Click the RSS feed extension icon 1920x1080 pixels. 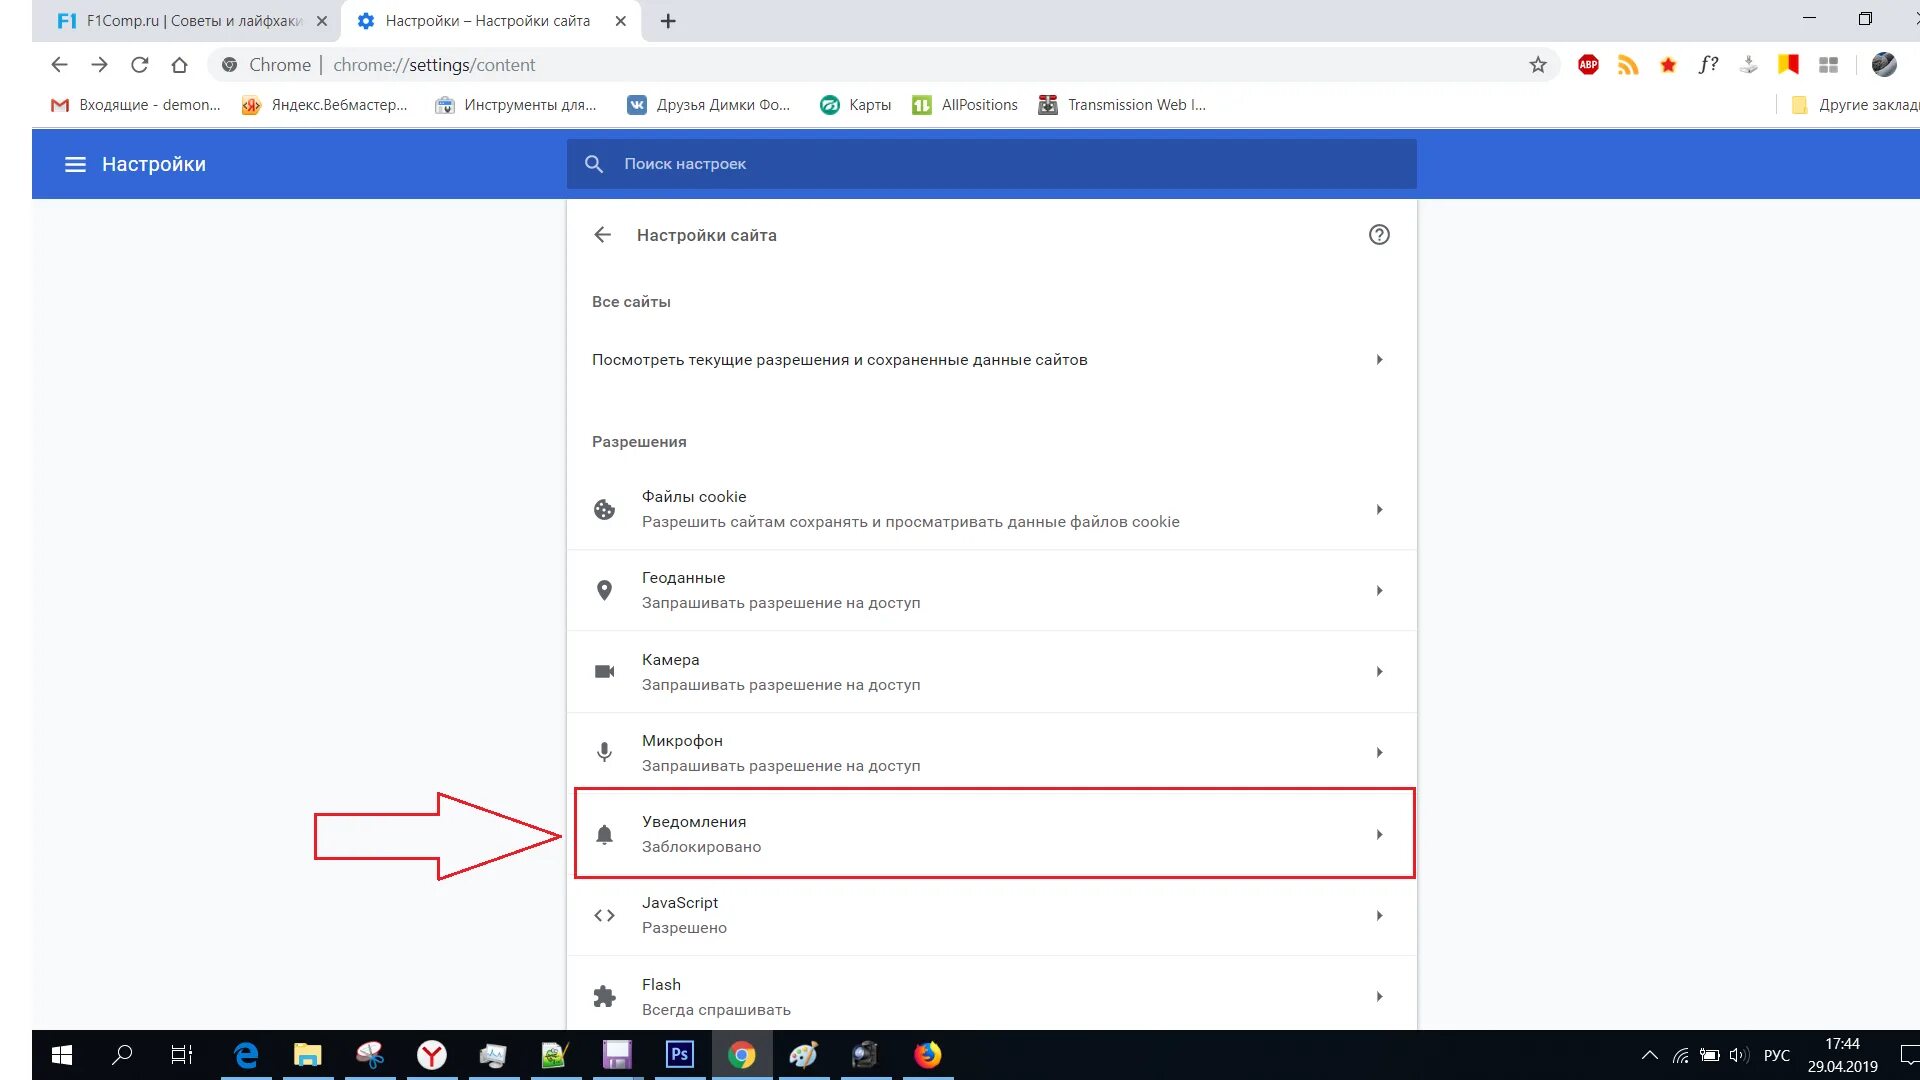[x=1627, y=65]
